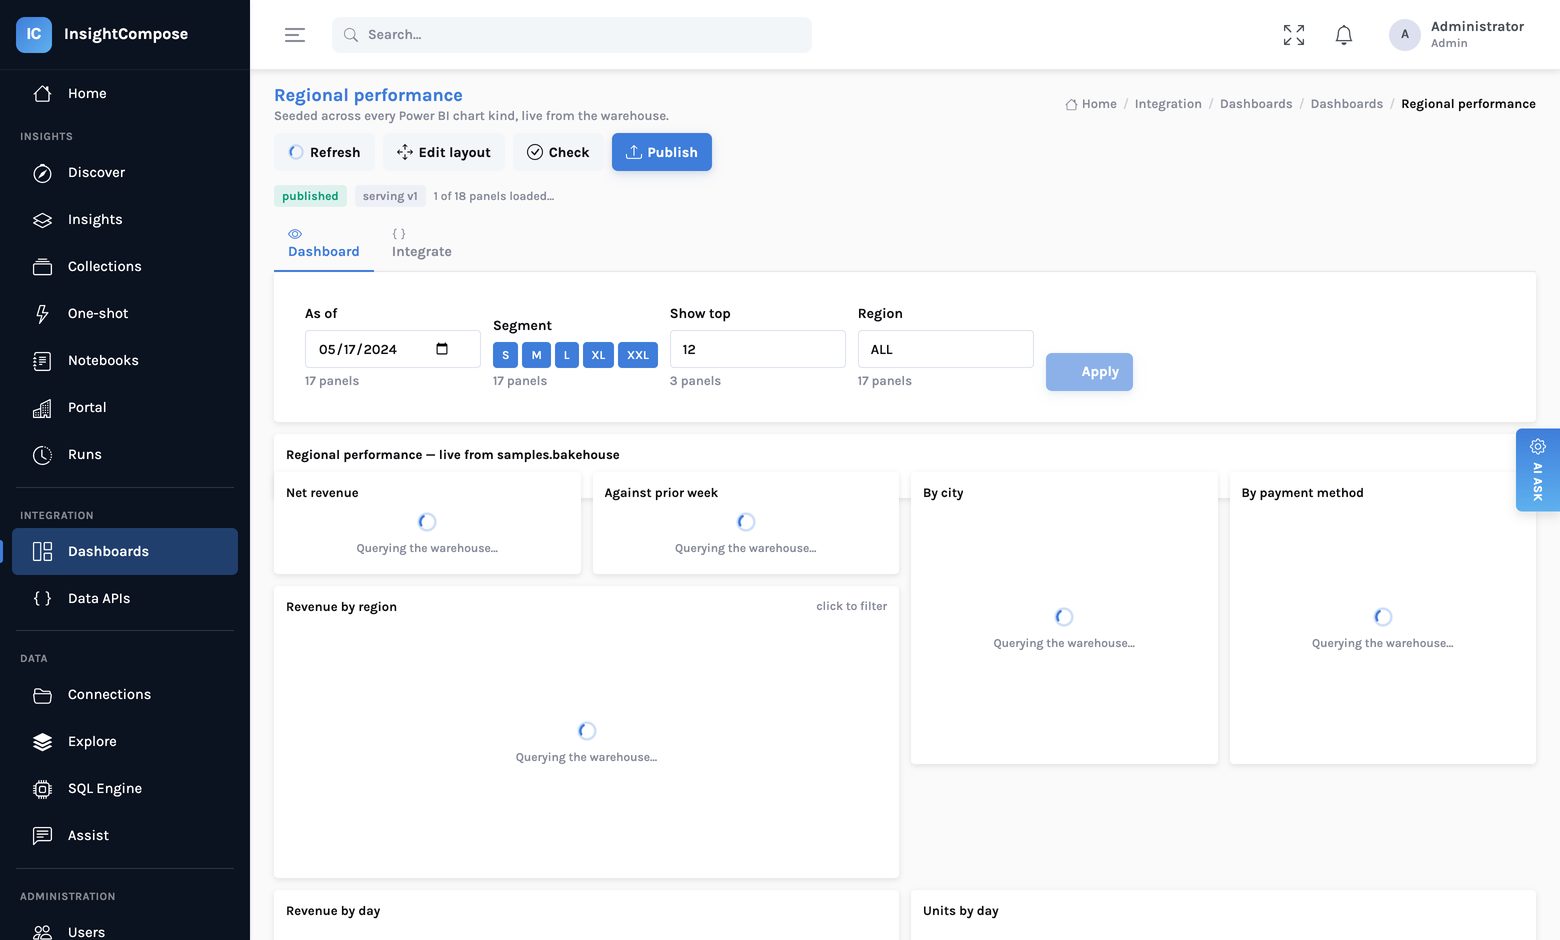
Task: Open Notebooks in the sidebar
Action: (125, 361)
